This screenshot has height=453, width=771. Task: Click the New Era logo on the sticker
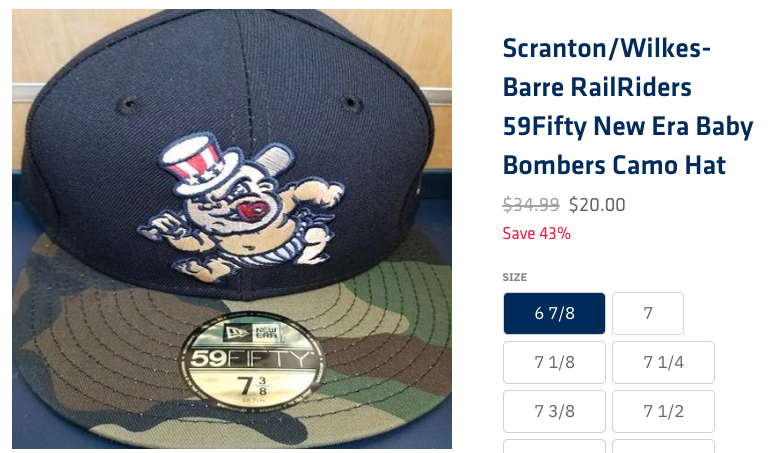pyautogui.click(x=251, y=333)
